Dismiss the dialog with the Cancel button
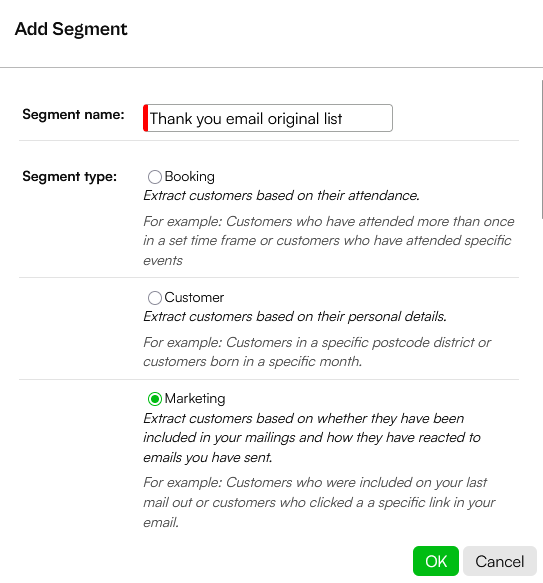 click(x=500, y=561)
